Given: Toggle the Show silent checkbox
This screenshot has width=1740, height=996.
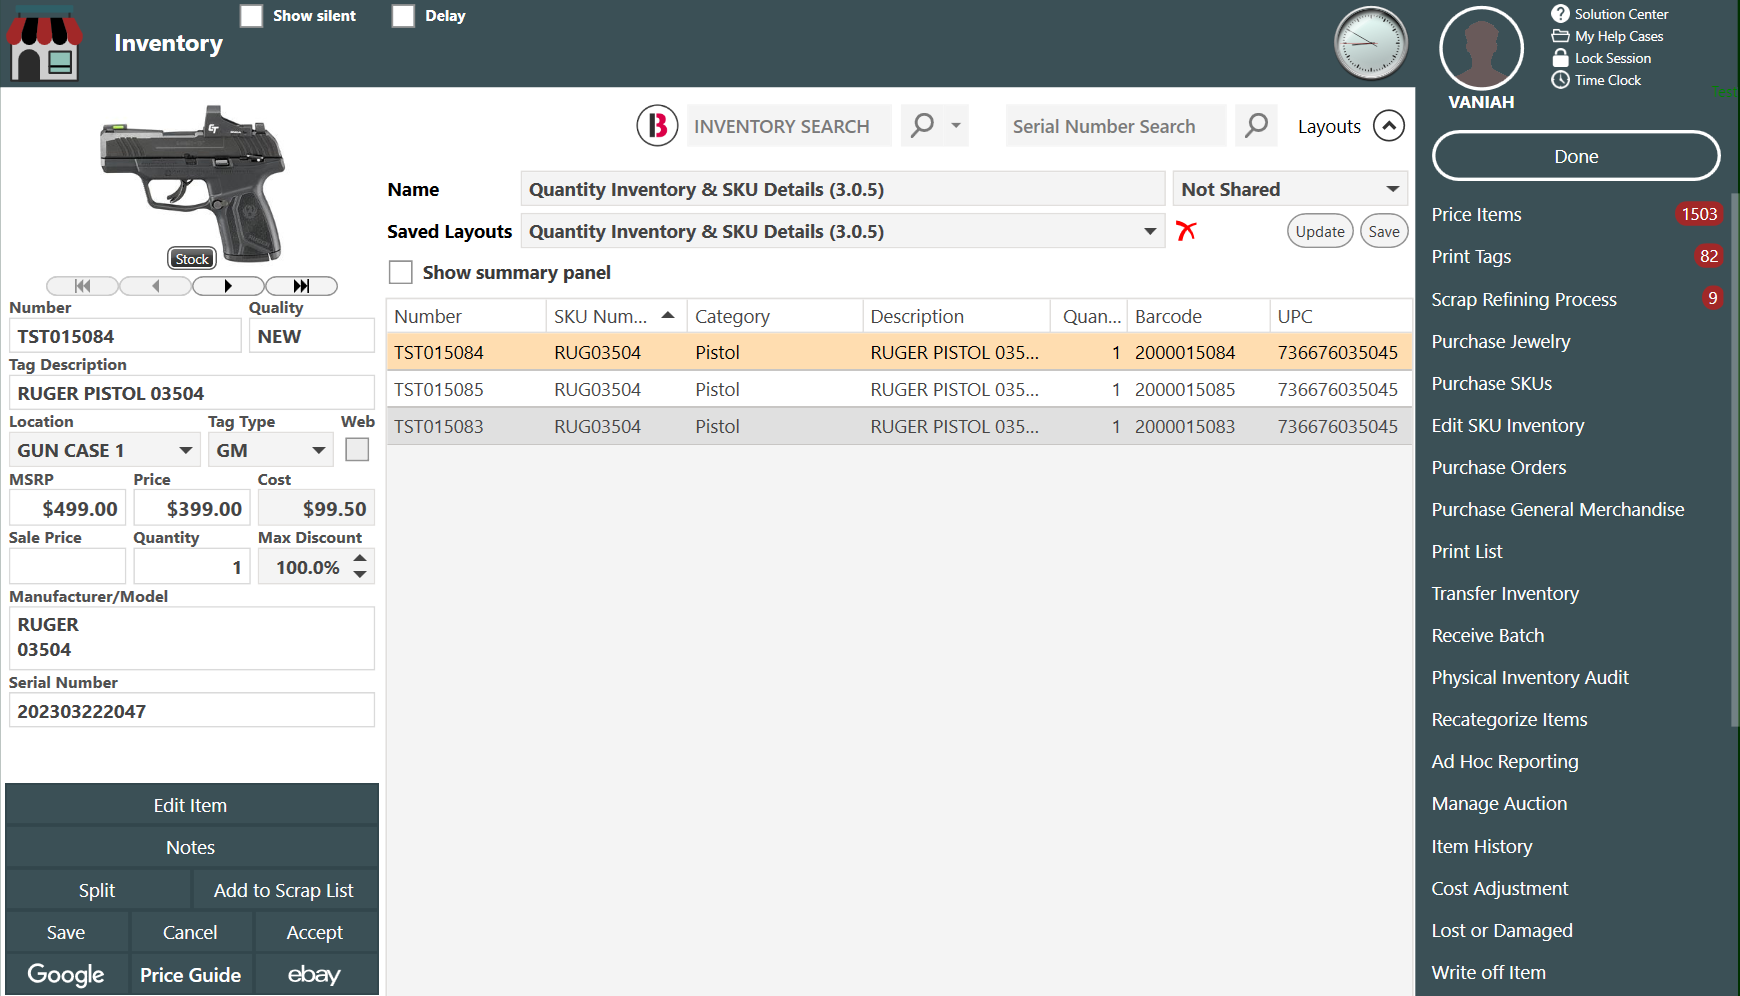Looking at the screenshot, I should pos(252,16).
